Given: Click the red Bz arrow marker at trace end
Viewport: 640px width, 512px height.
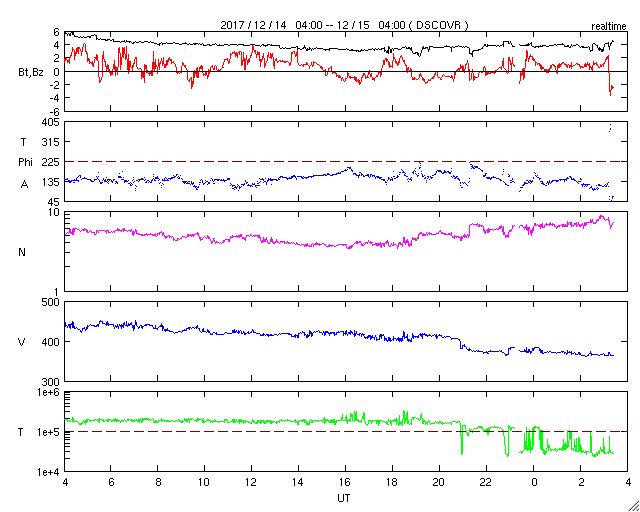Looking at the screenshot, I should (611, 87).
